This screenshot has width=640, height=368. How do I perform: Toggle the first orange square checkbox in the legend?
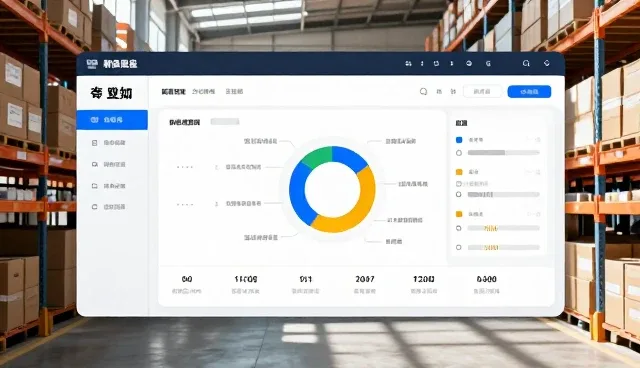tap(459, 172)
